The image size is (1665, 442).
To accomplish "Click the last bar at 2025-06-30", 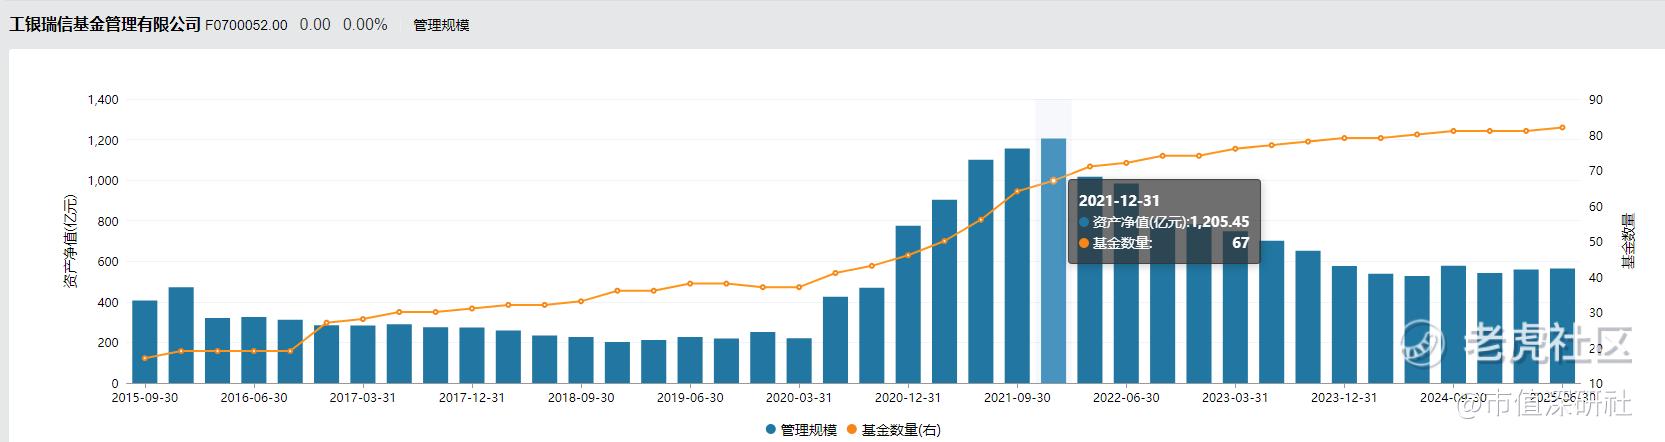I will click(x=1562, y=326).
